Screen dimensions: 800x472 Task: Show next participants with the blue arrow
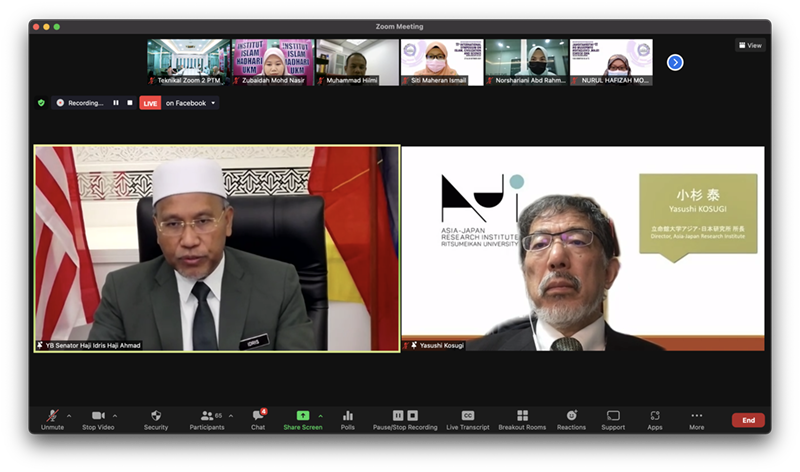pos(675,62)
